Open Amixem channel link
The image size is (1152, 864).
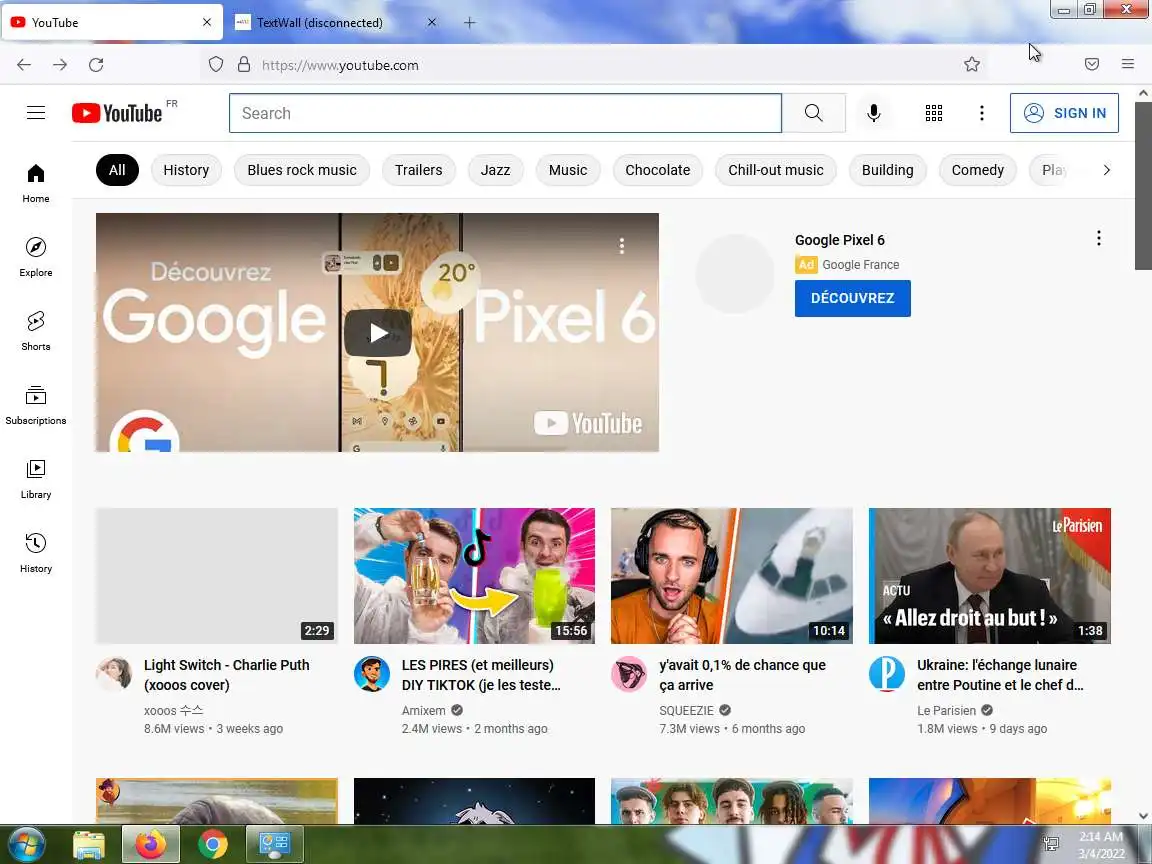point(424,710)
